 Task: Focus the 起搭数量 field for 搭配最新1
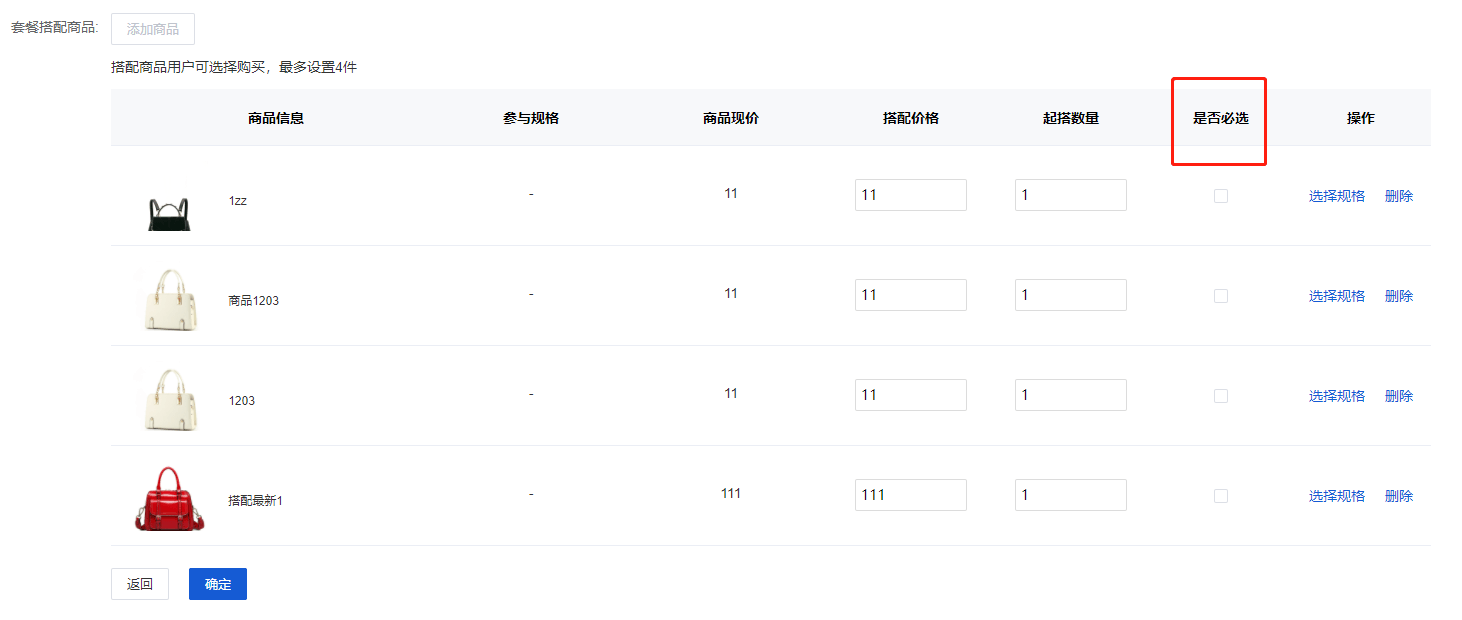(1071, 495)
